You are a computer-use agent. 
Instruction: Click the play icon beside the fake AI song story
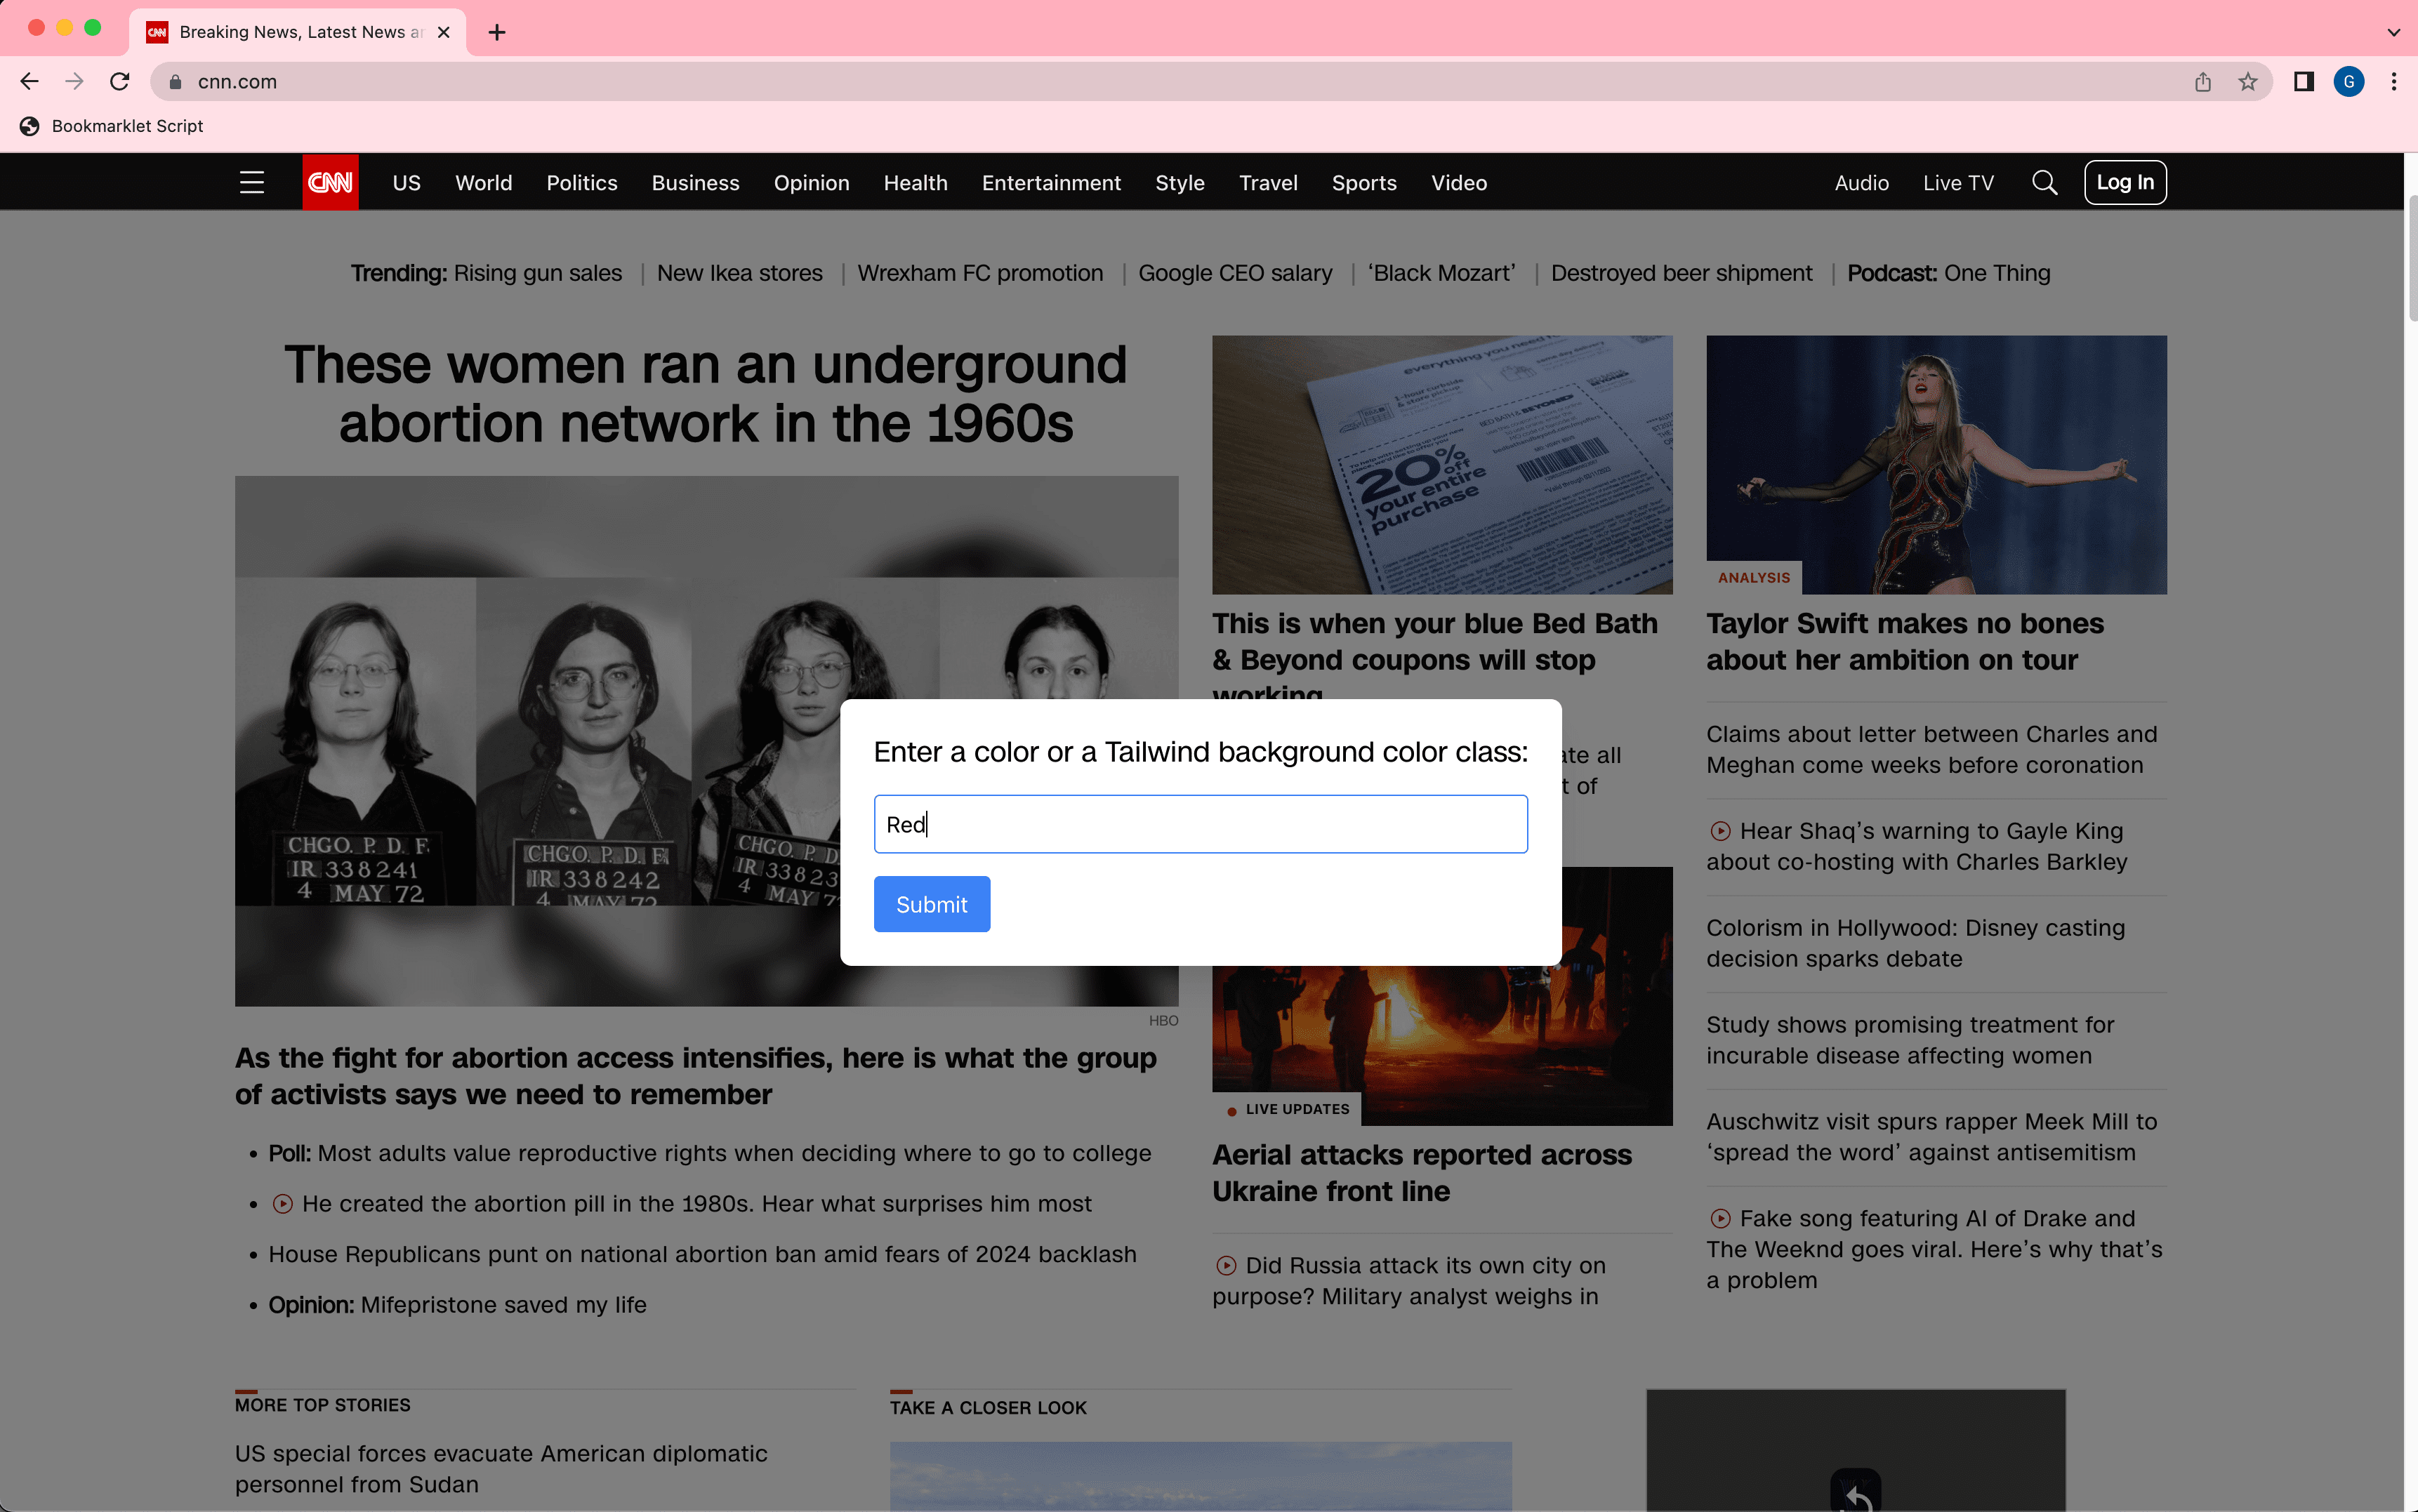[1721, 1218]
